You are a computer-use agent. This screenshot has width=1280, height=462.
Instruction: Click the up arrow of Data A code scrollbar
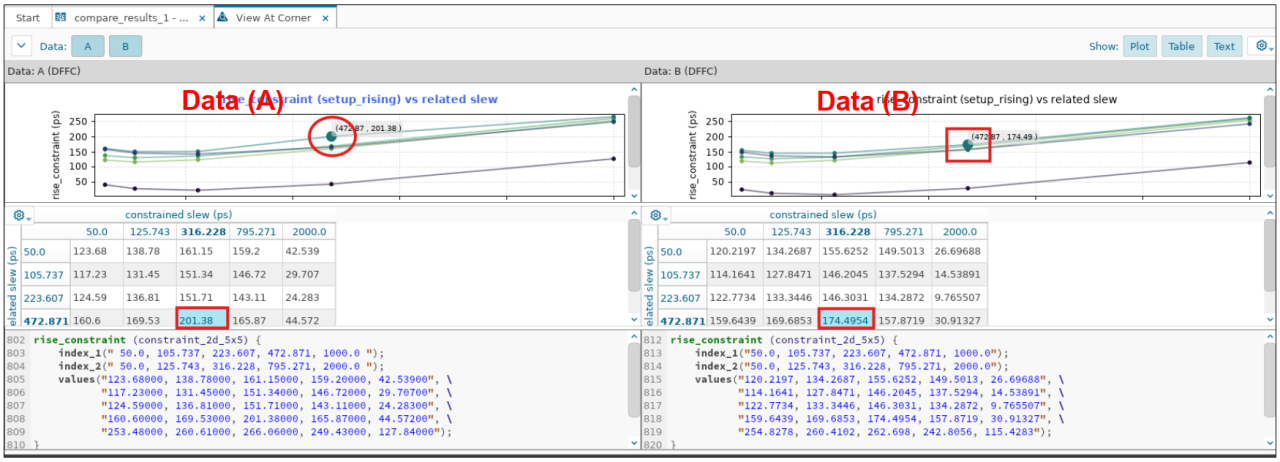point(633,338)
